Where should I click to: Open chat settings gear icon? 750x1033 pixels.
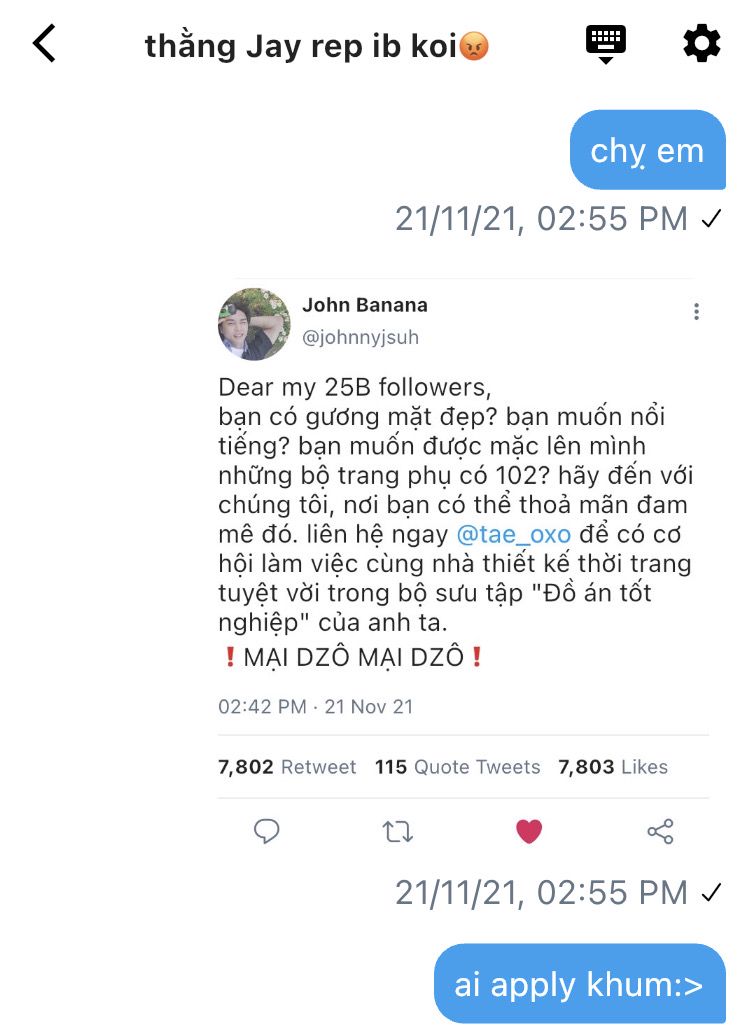pos(702,43)
